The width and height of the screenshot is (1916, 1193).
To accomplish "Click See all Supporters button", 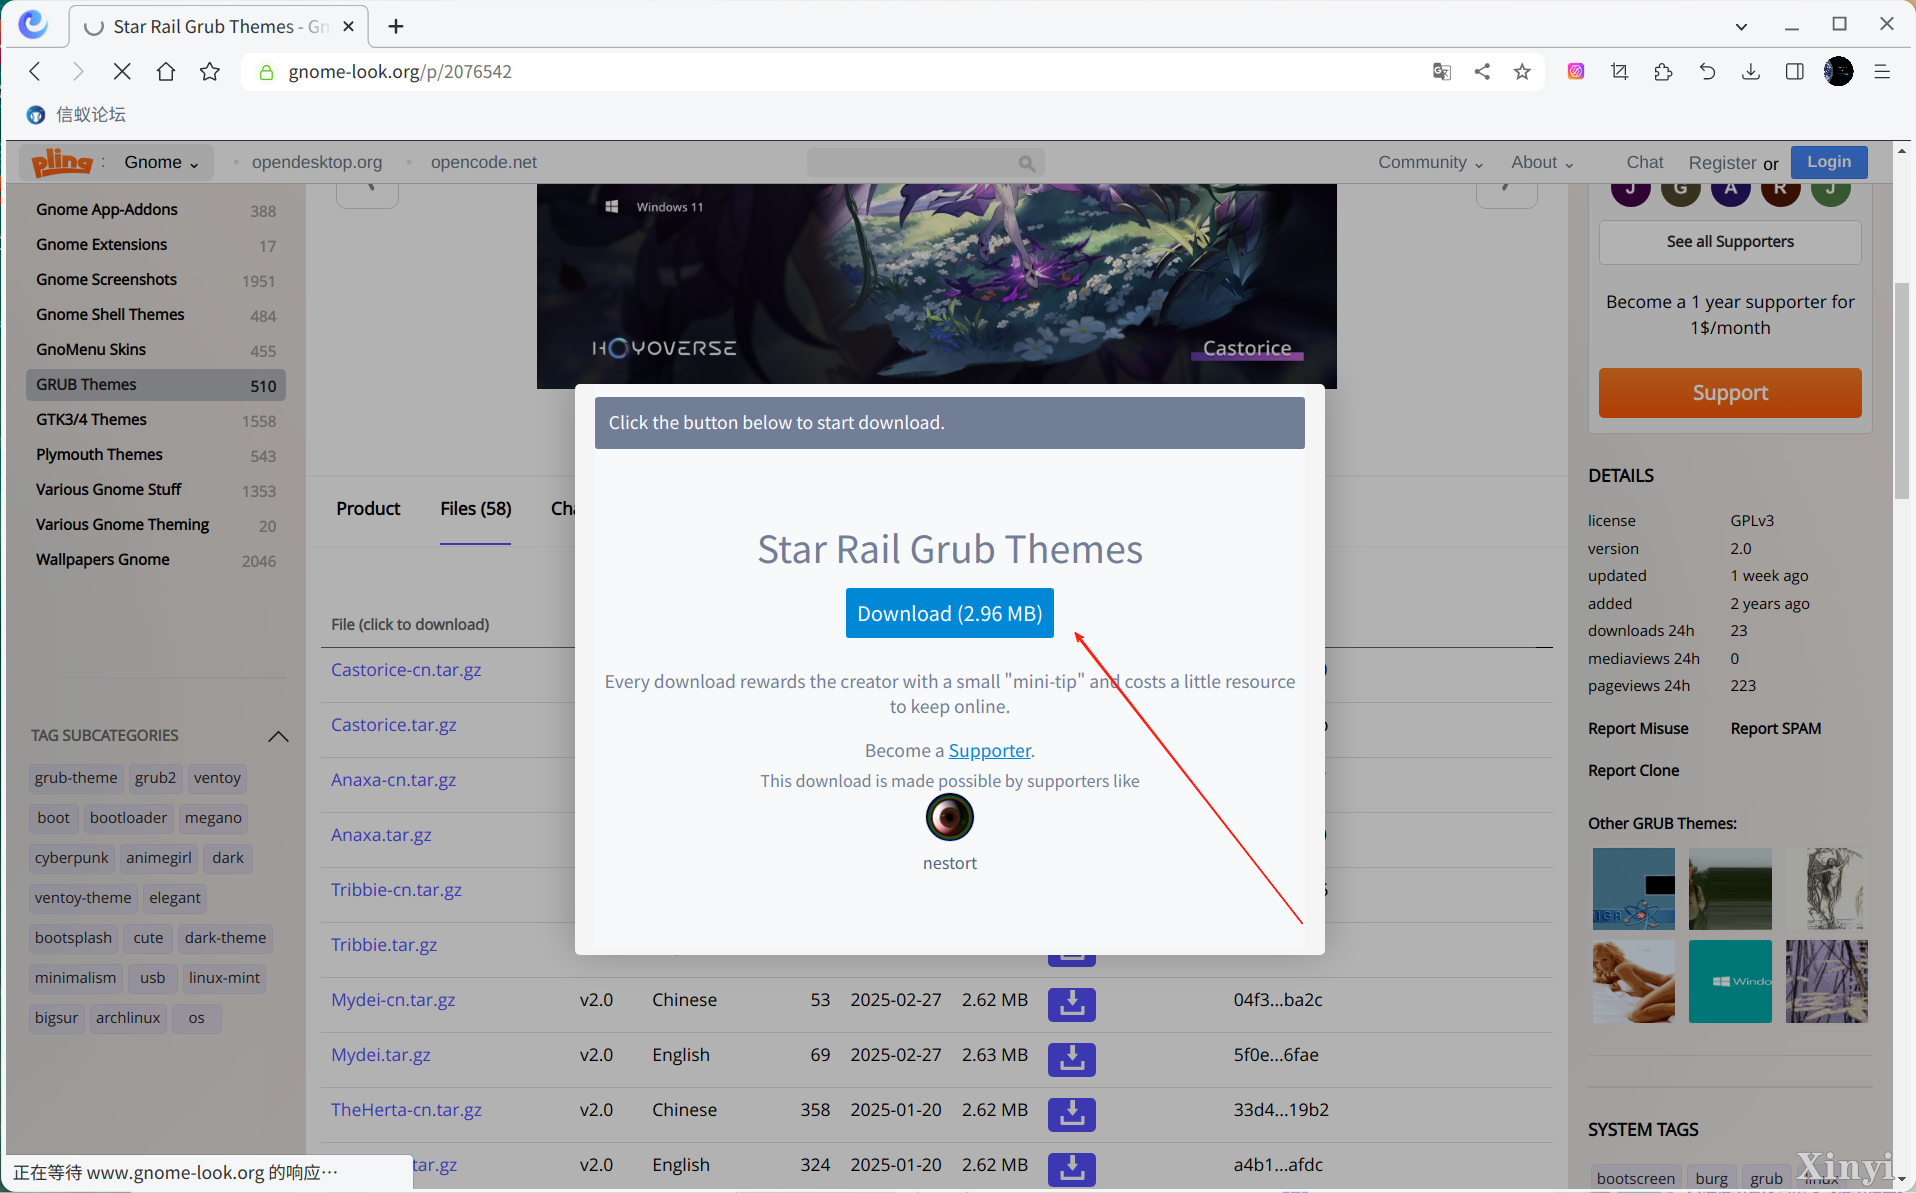I will 1730,242.
